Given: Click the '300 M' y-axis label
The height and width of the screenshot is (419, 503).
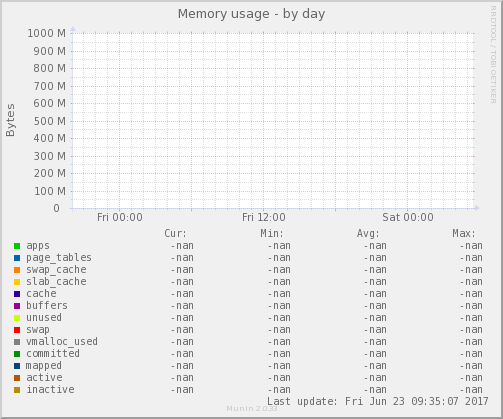Looking at the screenshot, I should click(50, 156).
